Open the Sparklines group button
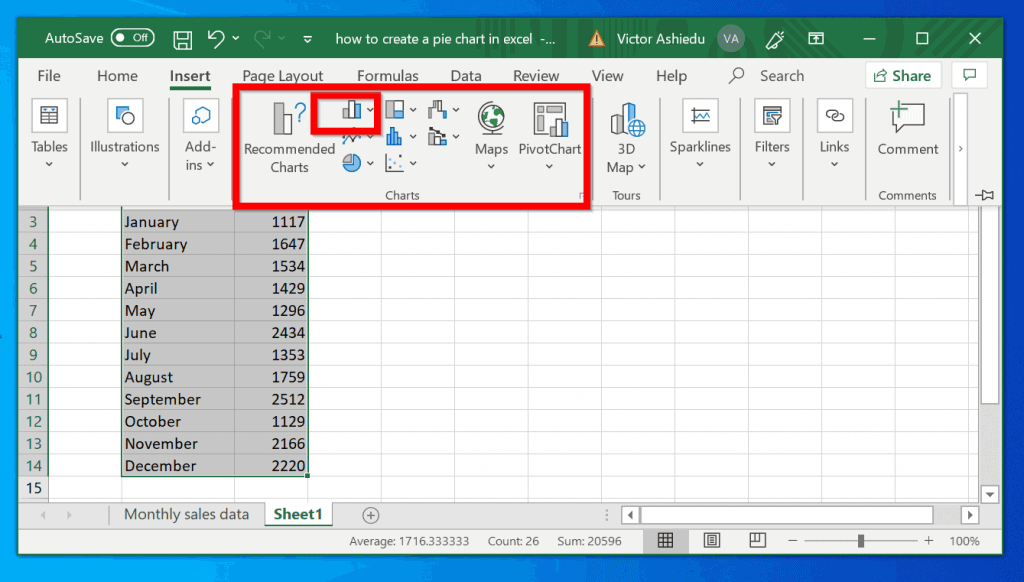 700,136
